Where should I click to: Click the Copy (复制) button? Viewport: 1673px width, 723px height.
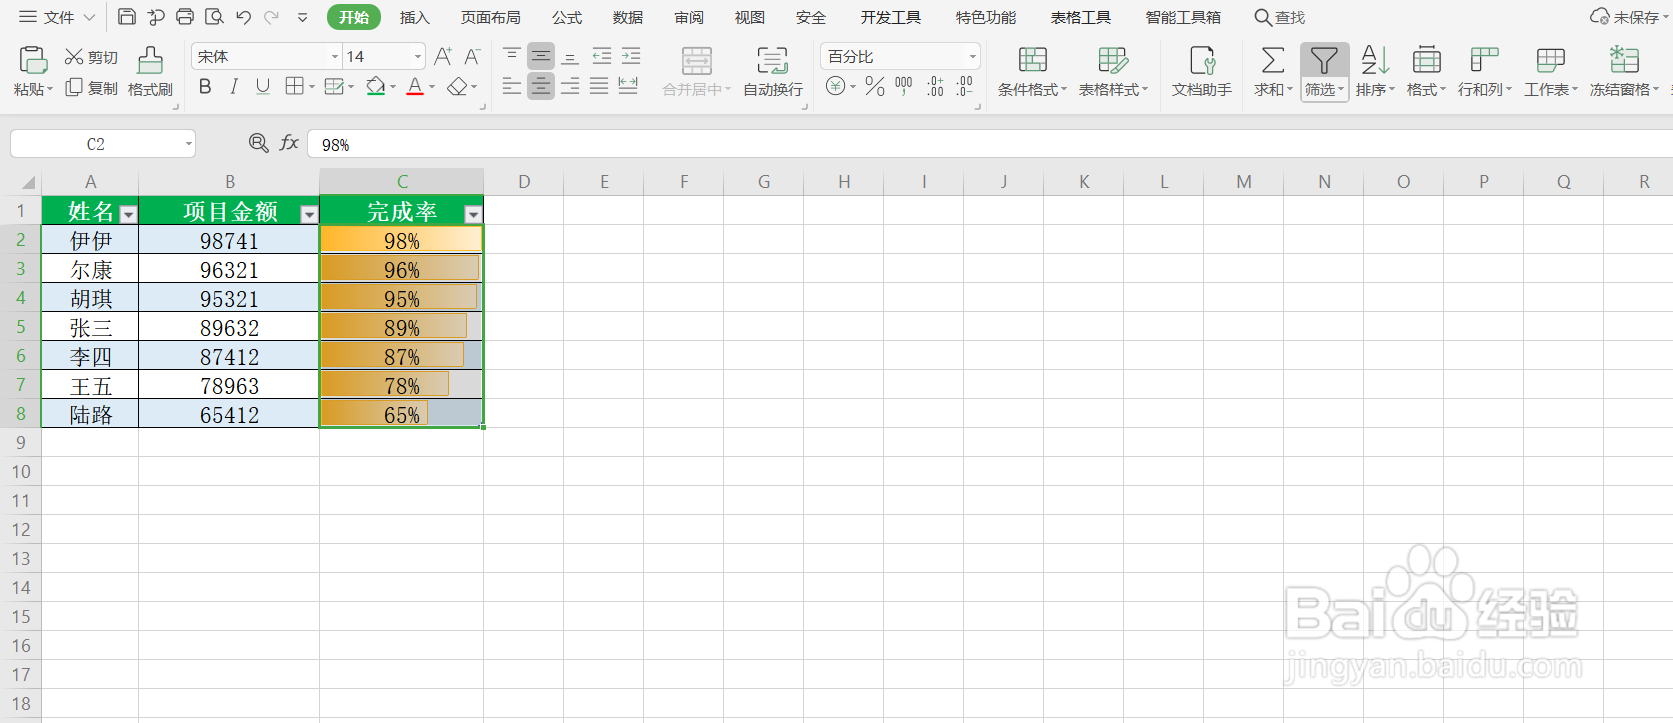pyautogui.click(x=91, y=88)
